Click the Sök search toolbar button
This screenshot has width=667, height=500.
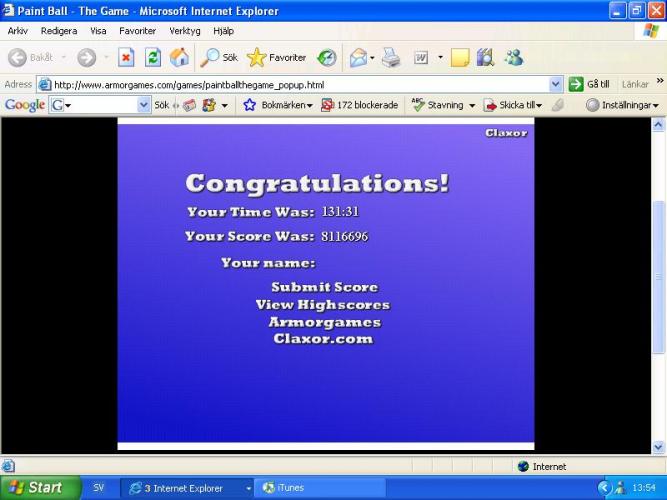tap(220, 58)
